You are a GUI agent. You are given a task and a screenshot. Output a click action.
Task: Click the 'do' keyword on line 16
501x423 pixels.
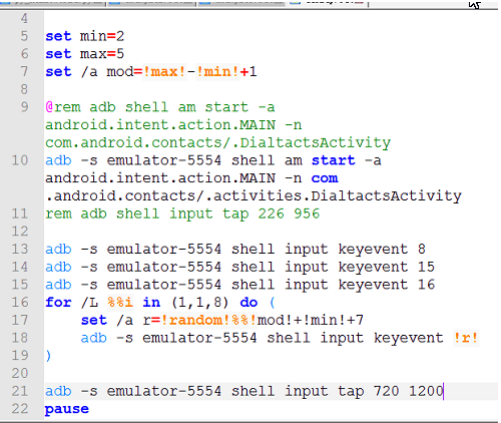pos(249,302)
